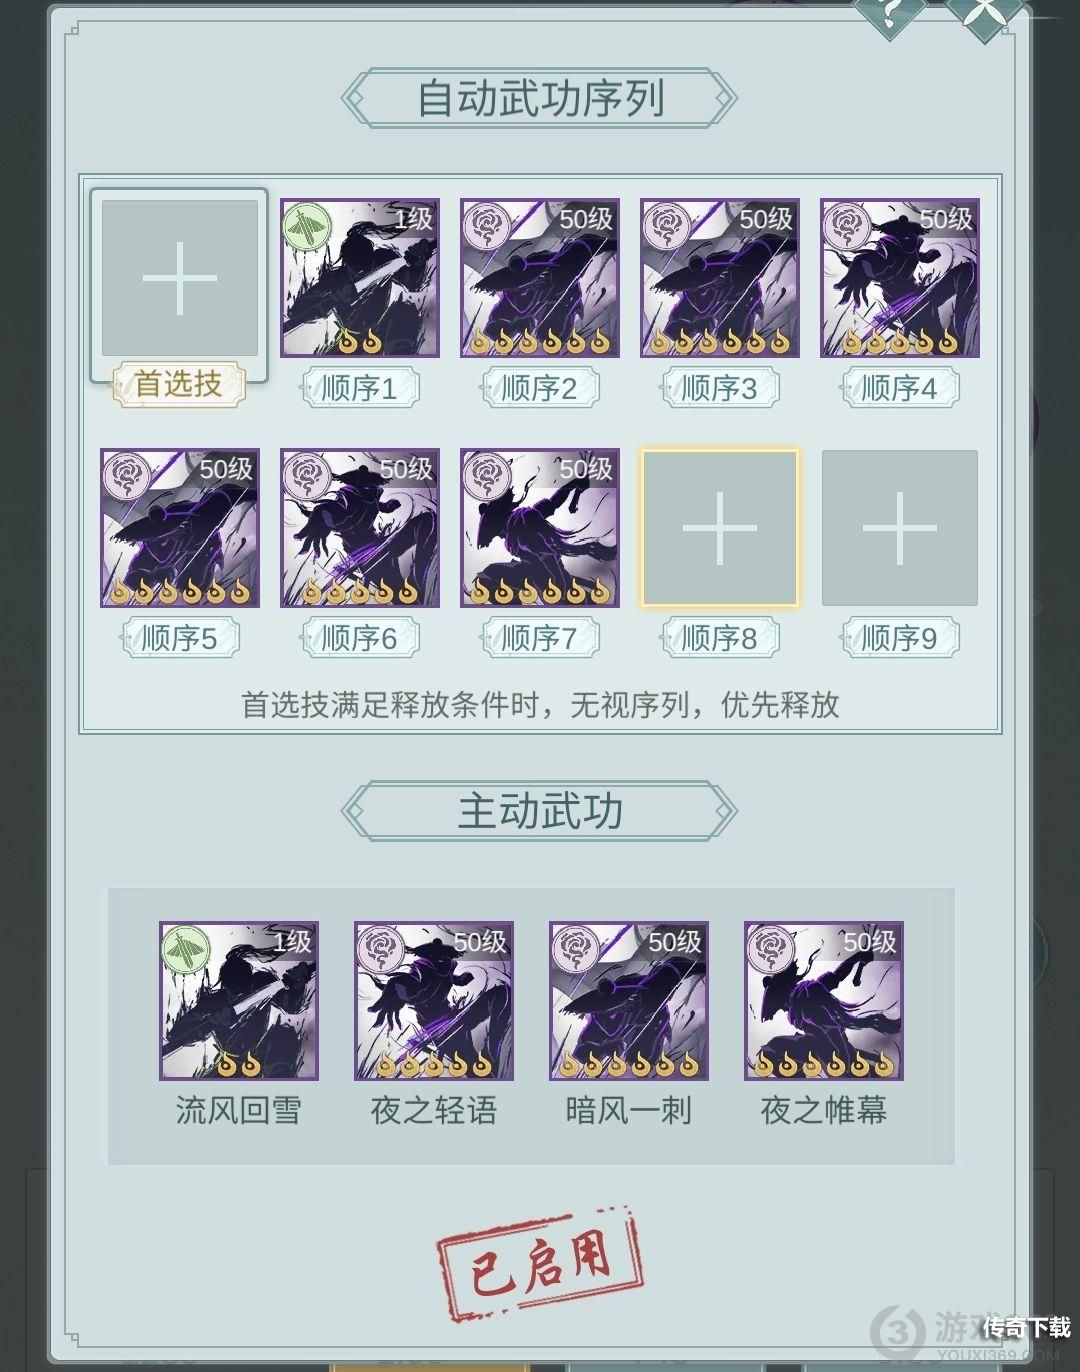
Task: Select the skill icon in 顺序6
Action: 360,528
